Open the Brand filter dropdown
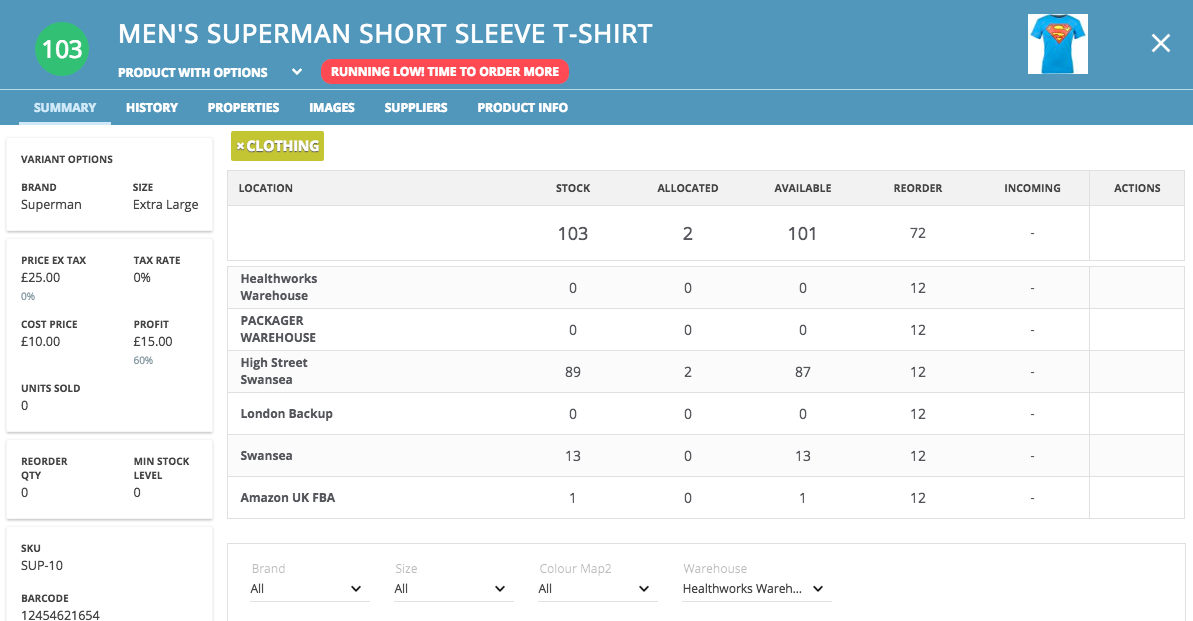 pos(310,589)
